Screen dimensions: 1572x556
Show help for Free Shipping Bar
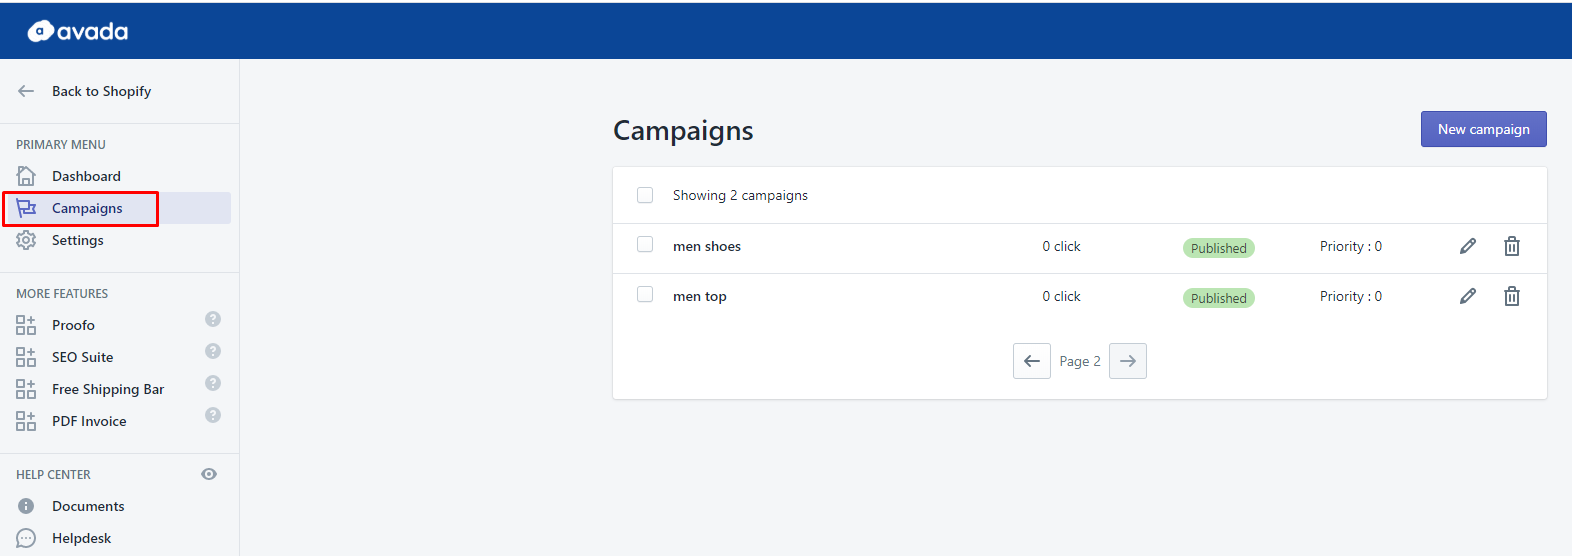coord(213,383)
